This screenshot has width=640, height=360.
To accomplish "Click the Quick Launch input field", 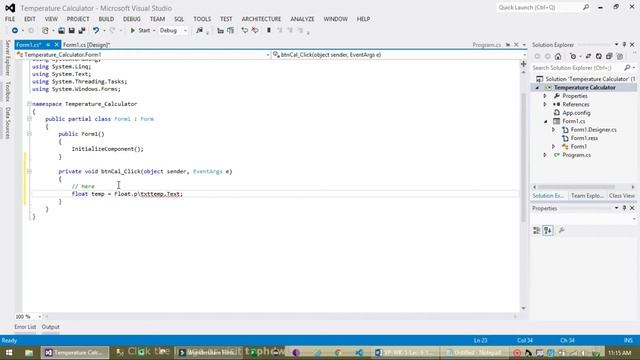I will (x=539, y=7).
